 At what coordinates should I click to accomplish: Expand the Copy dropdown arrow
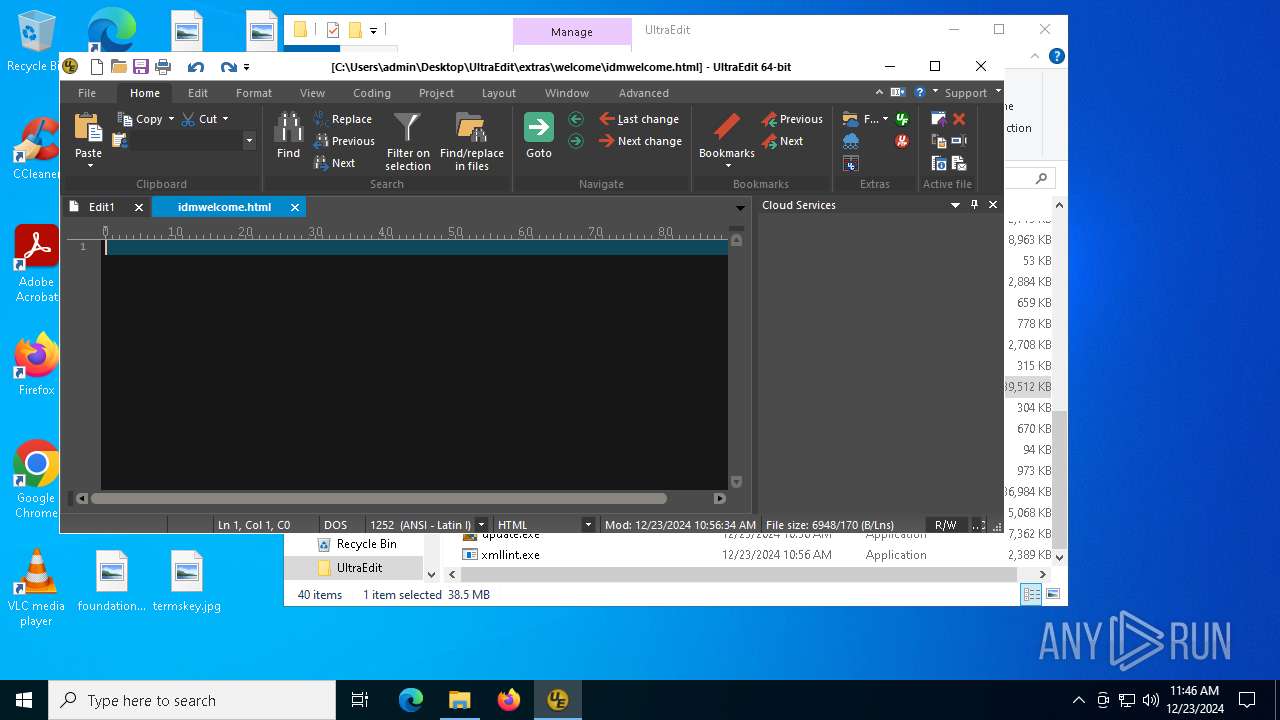coord(171,119)
